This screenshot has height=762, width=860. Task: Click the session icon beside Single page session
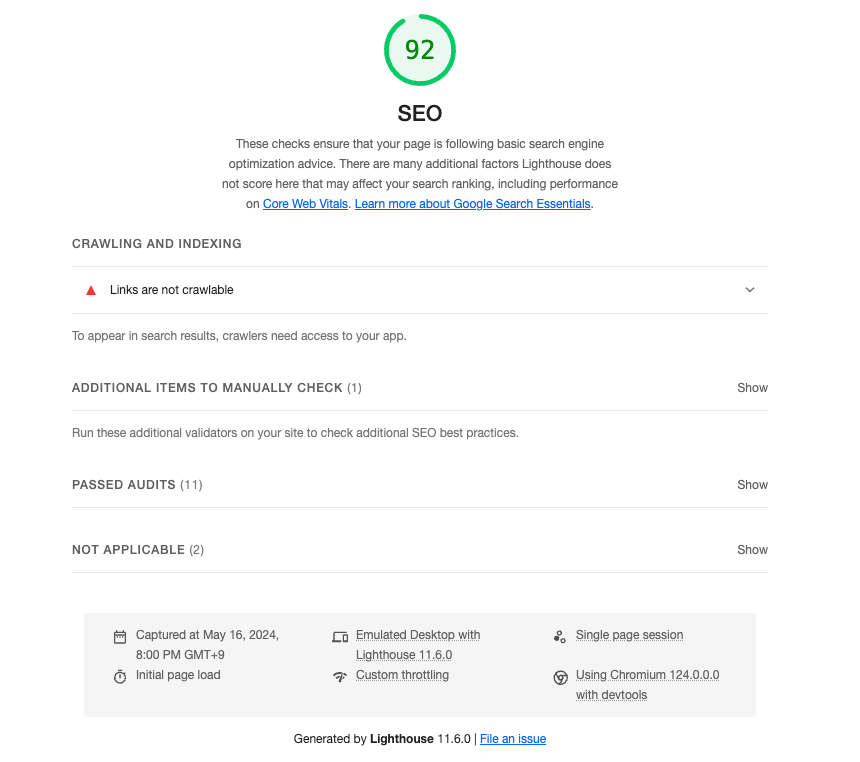tap(559, 637)
